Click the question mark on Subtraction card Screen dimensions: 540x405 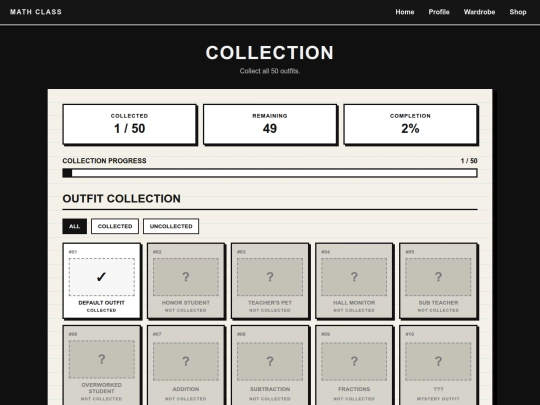click(x=270, y=361)
